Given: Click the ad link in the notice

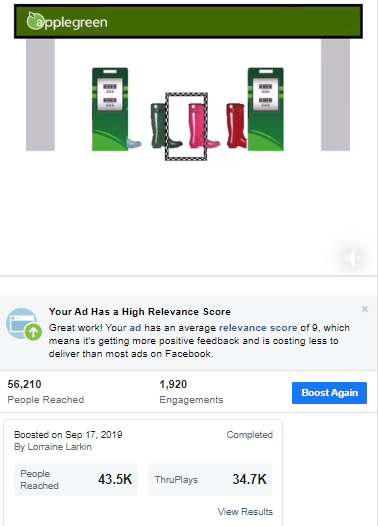Looking at the screenshot, I should (135, 328).
